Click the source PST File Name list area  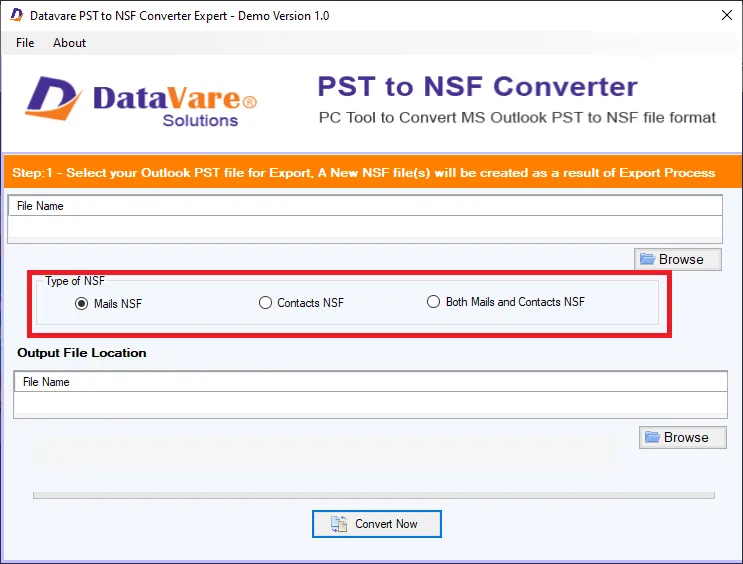[x=365, y=219]
